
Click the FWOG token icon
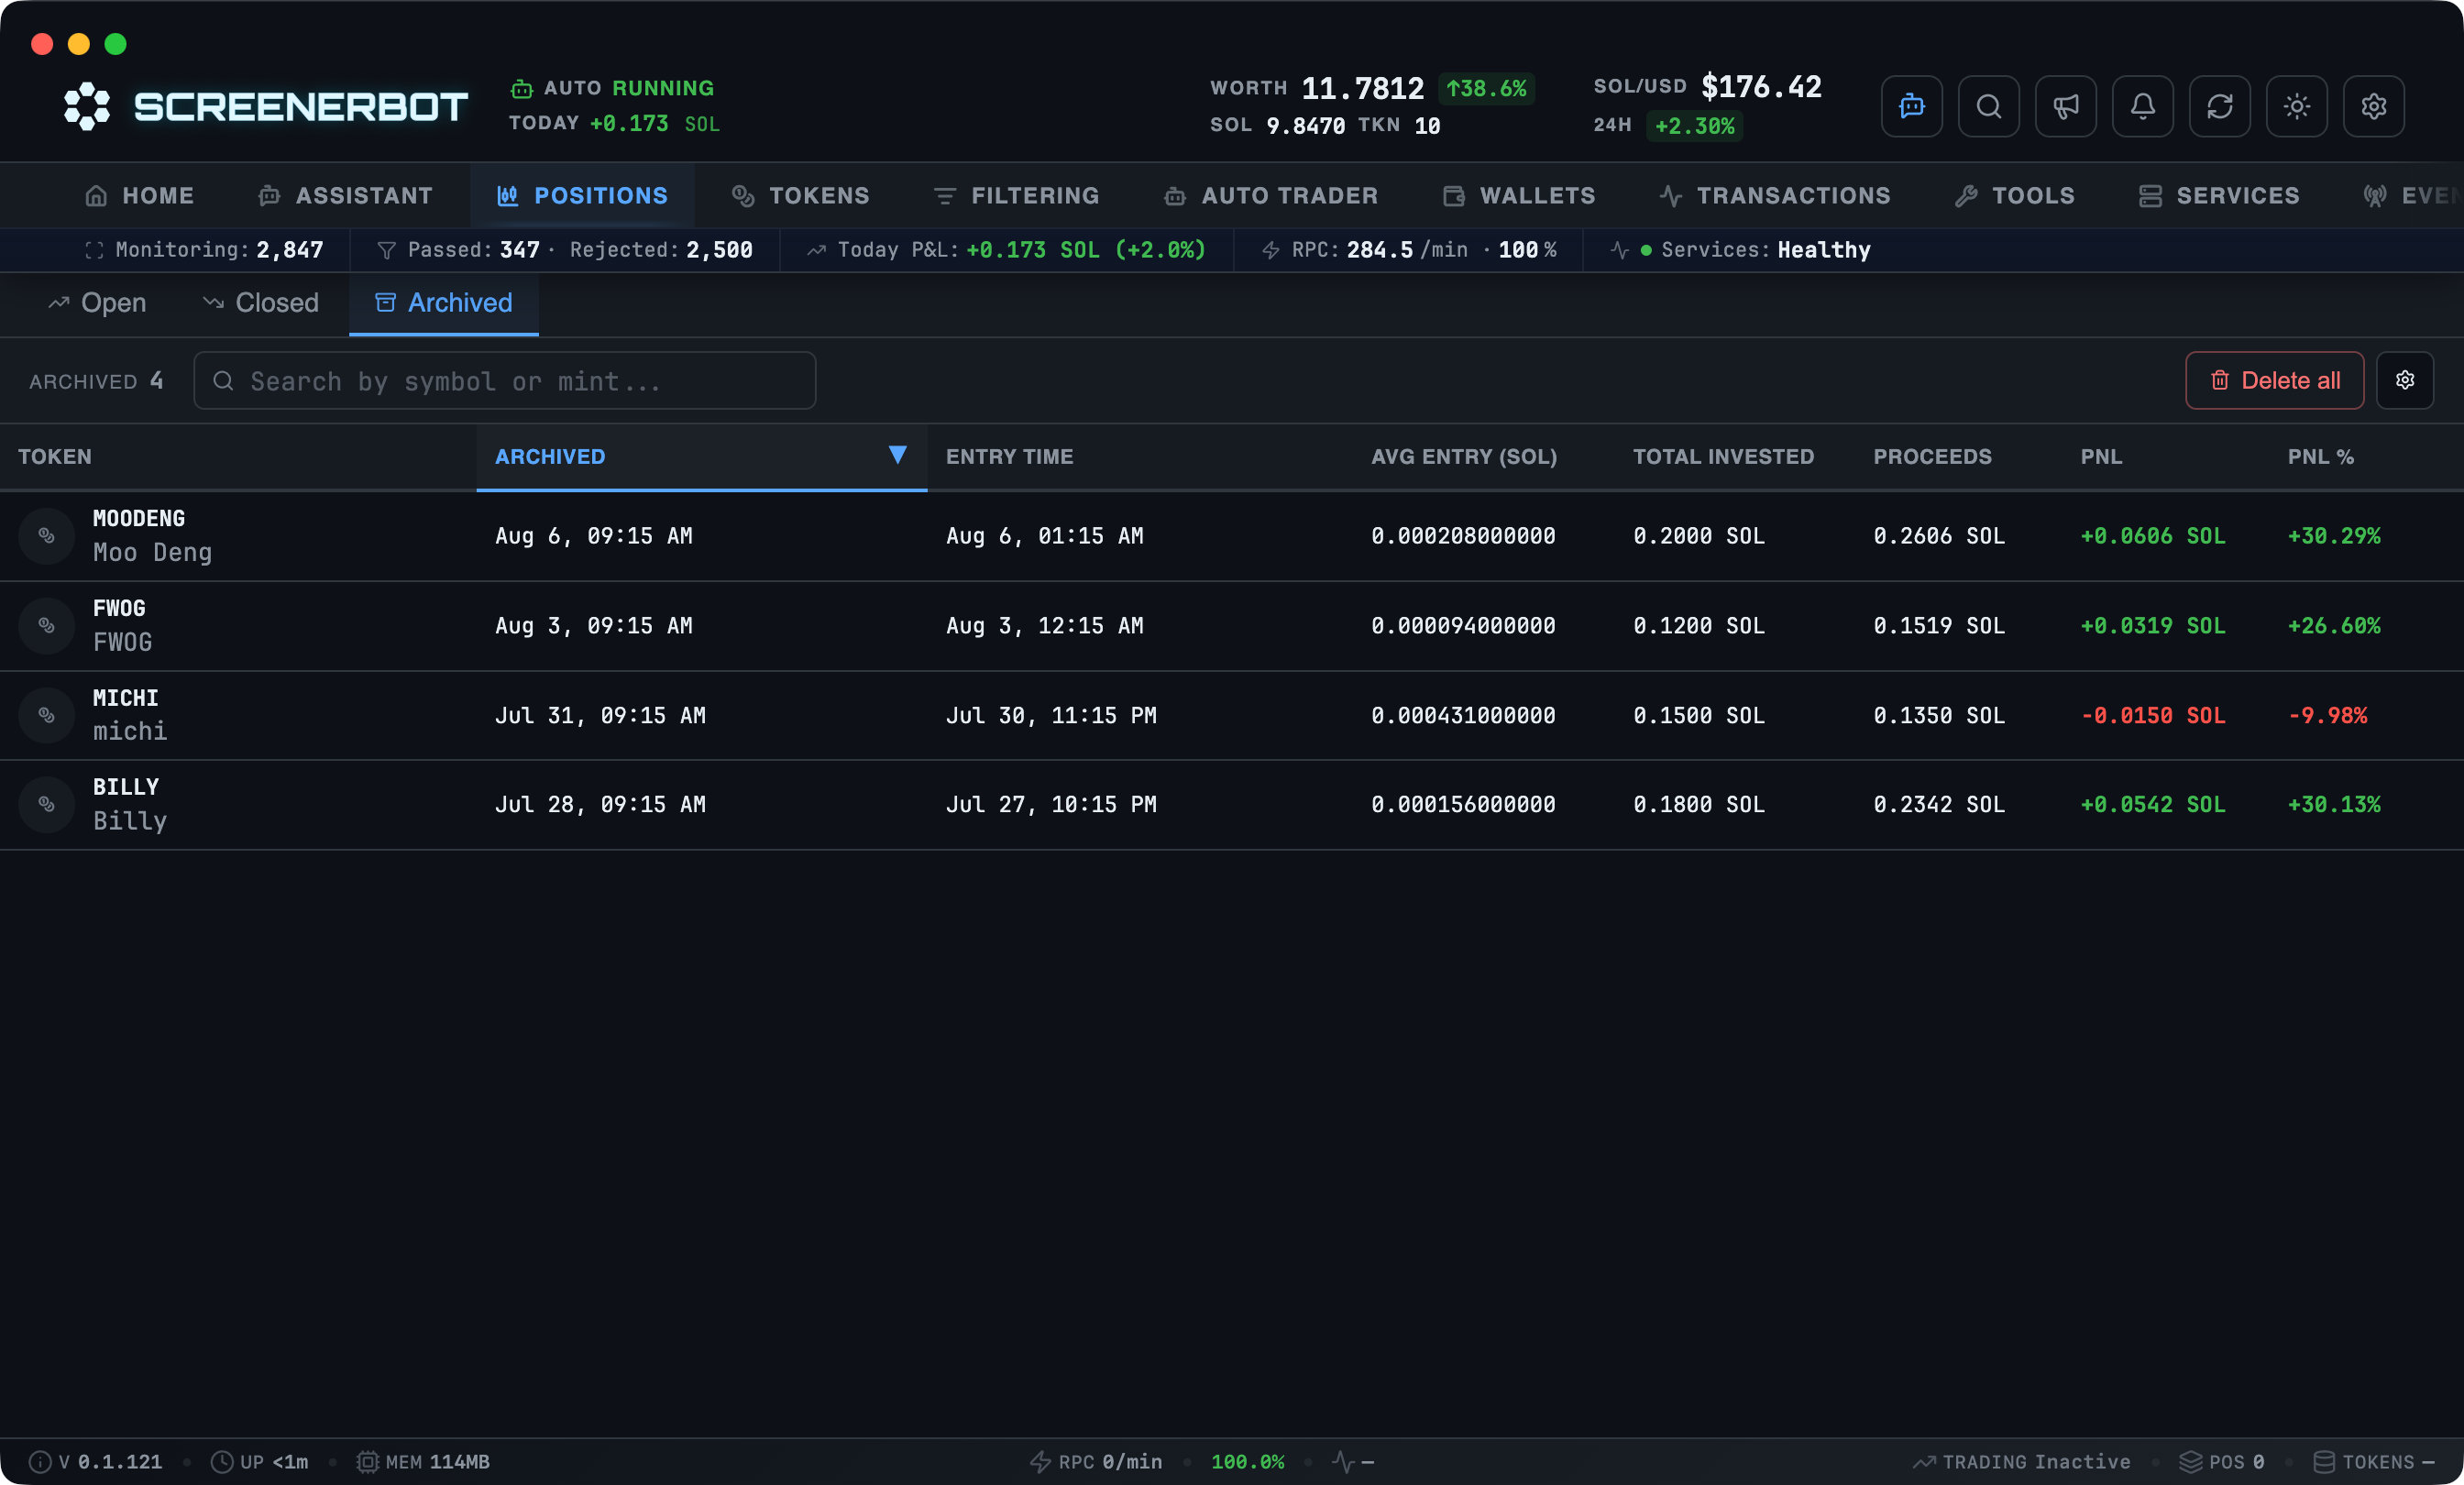(x=46, y=626)
